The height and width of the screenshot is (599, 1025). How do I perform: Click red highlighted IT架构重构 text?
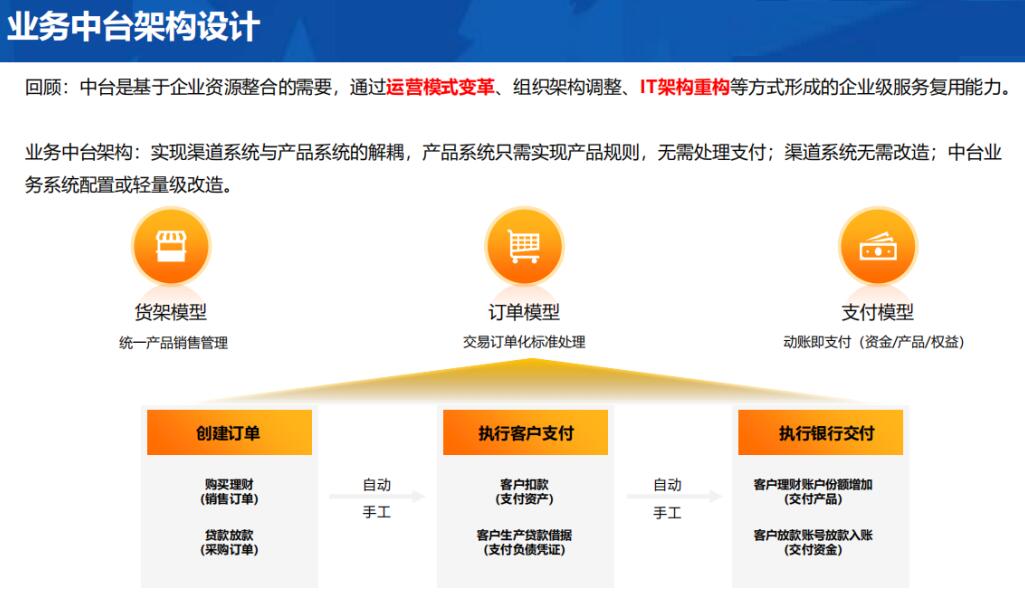[684, 87]
